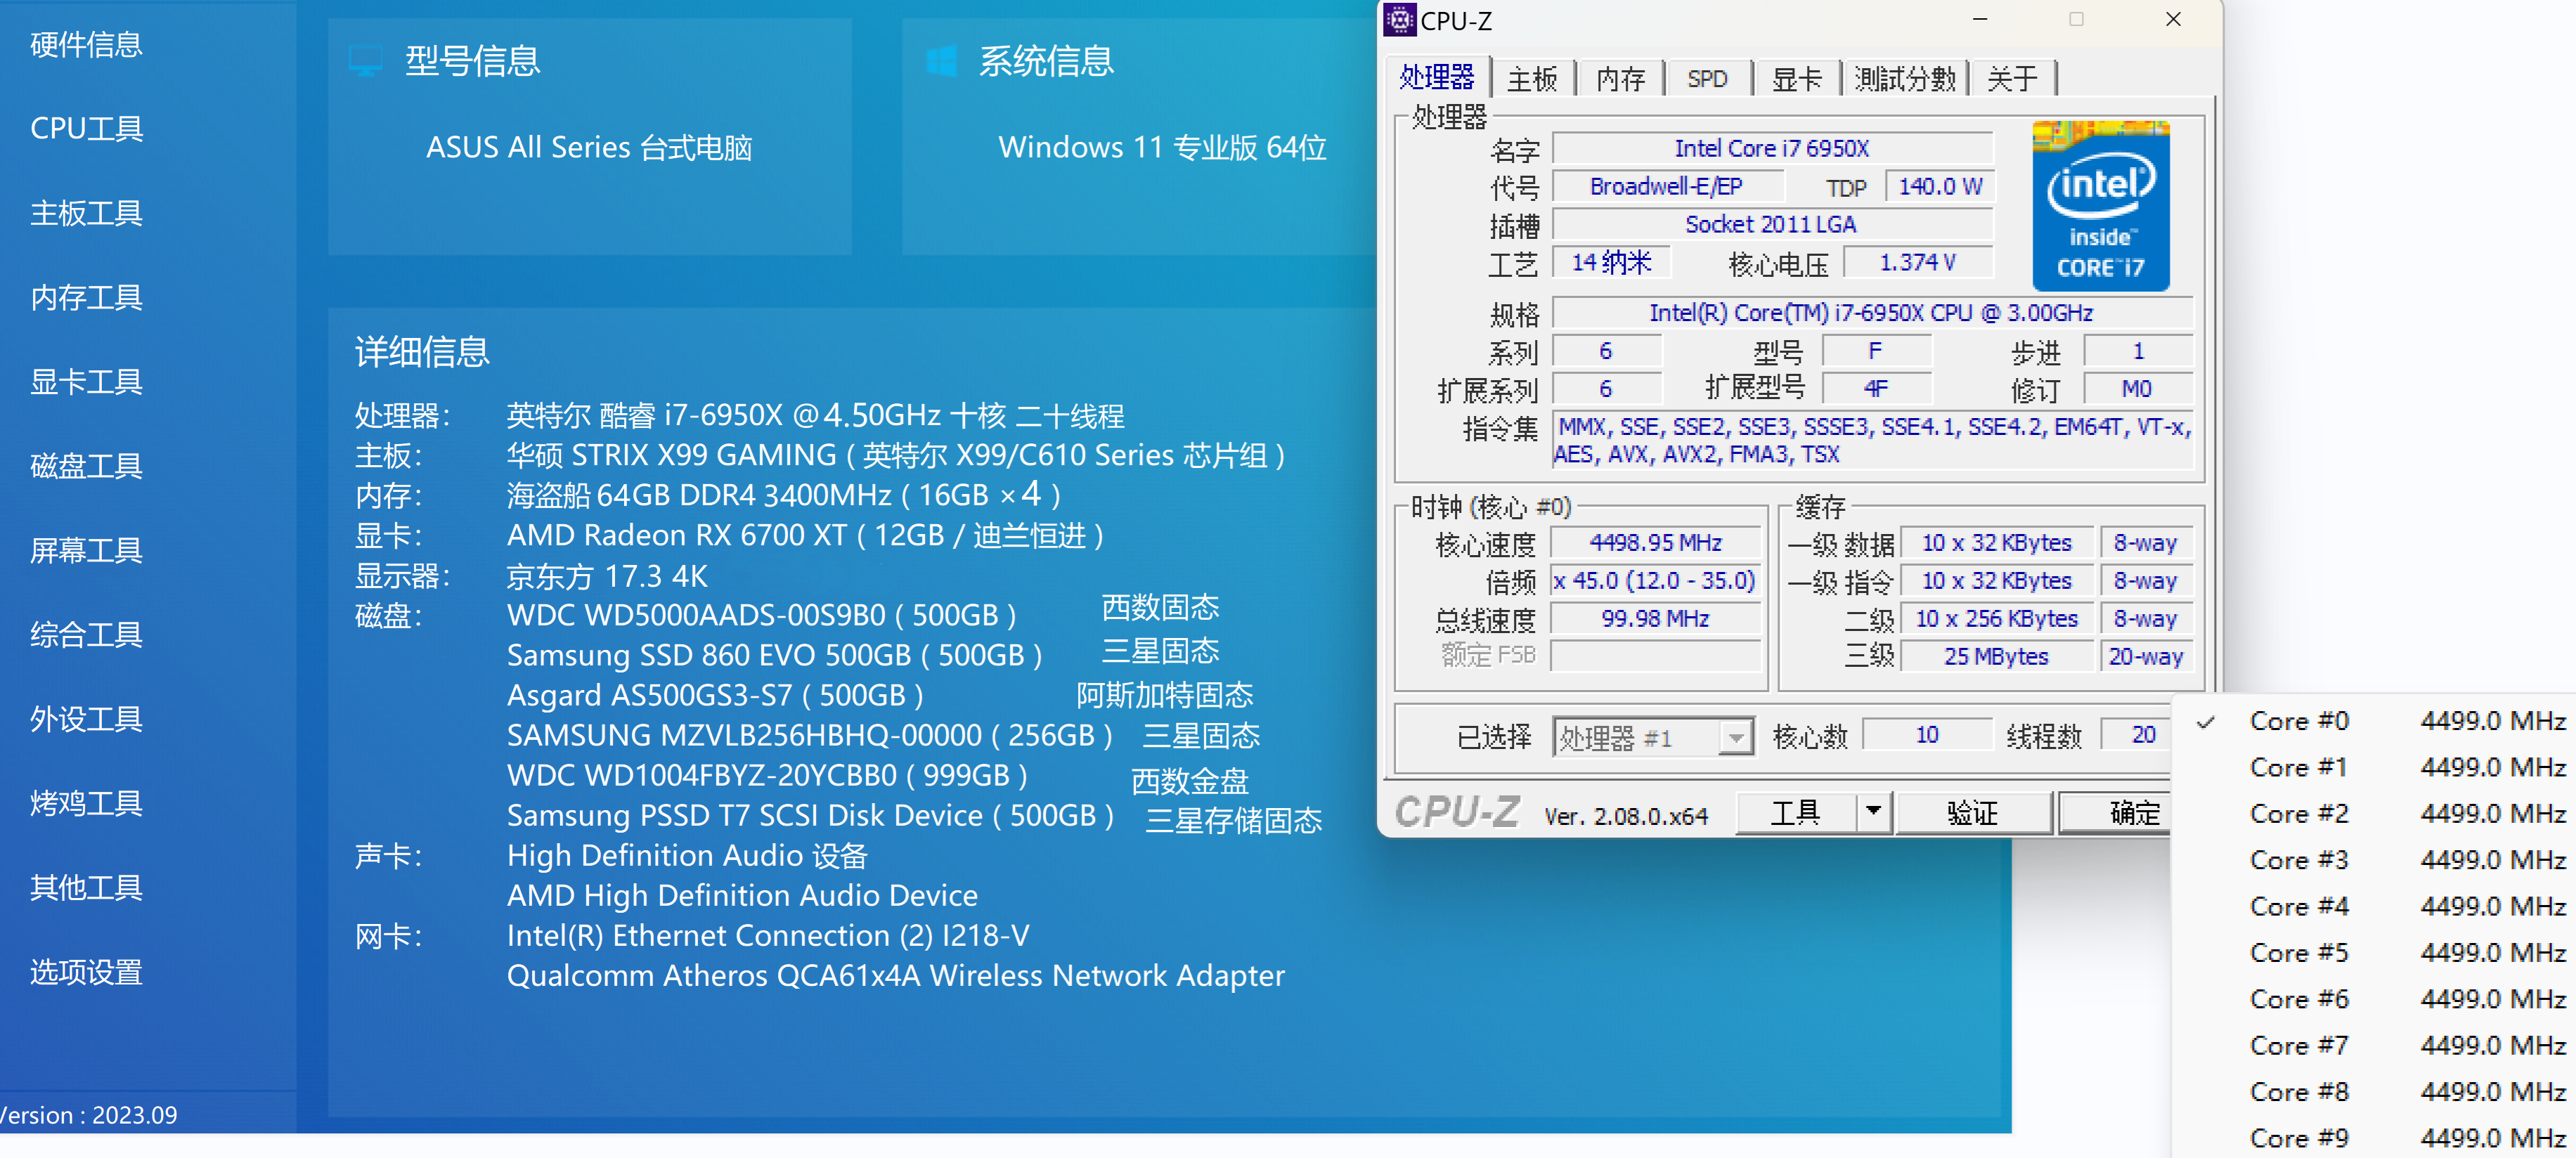Select Core #5 in the core list
This screenshot has height=1158, width=2576.
click(x=2375, y=952)
